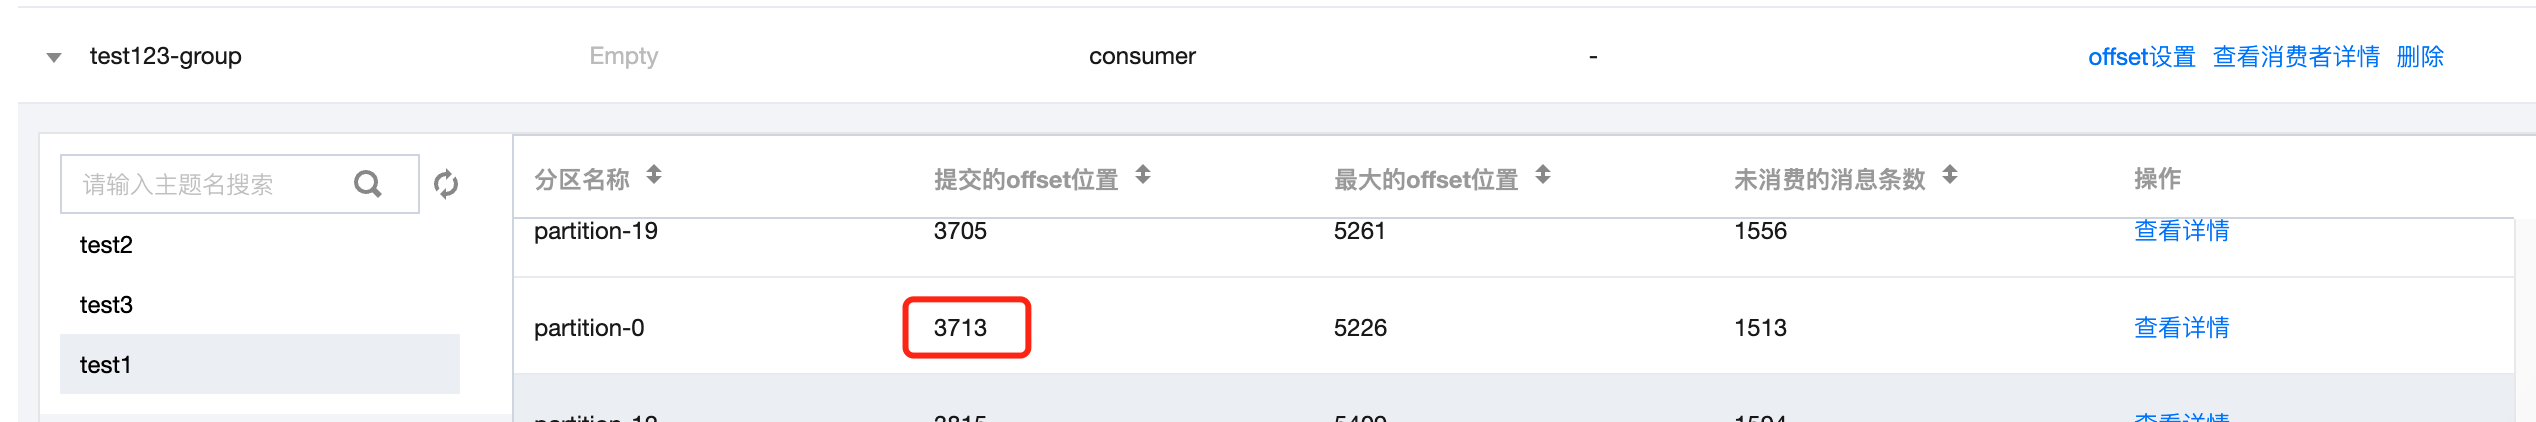Click the search magnifier icon
The width and height of the screenshot is (2536, 422).
368,184
